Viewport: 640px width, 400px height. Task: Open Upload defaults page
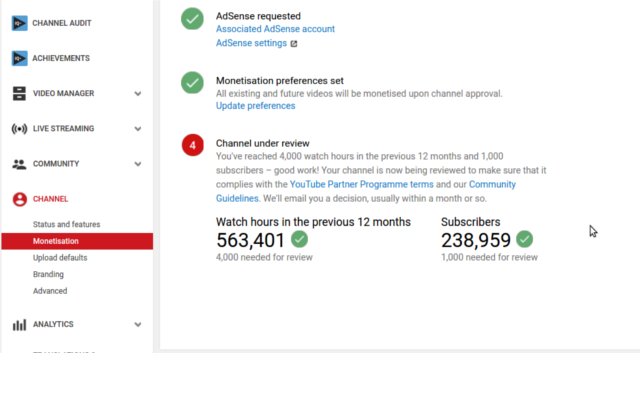[60, 258]
